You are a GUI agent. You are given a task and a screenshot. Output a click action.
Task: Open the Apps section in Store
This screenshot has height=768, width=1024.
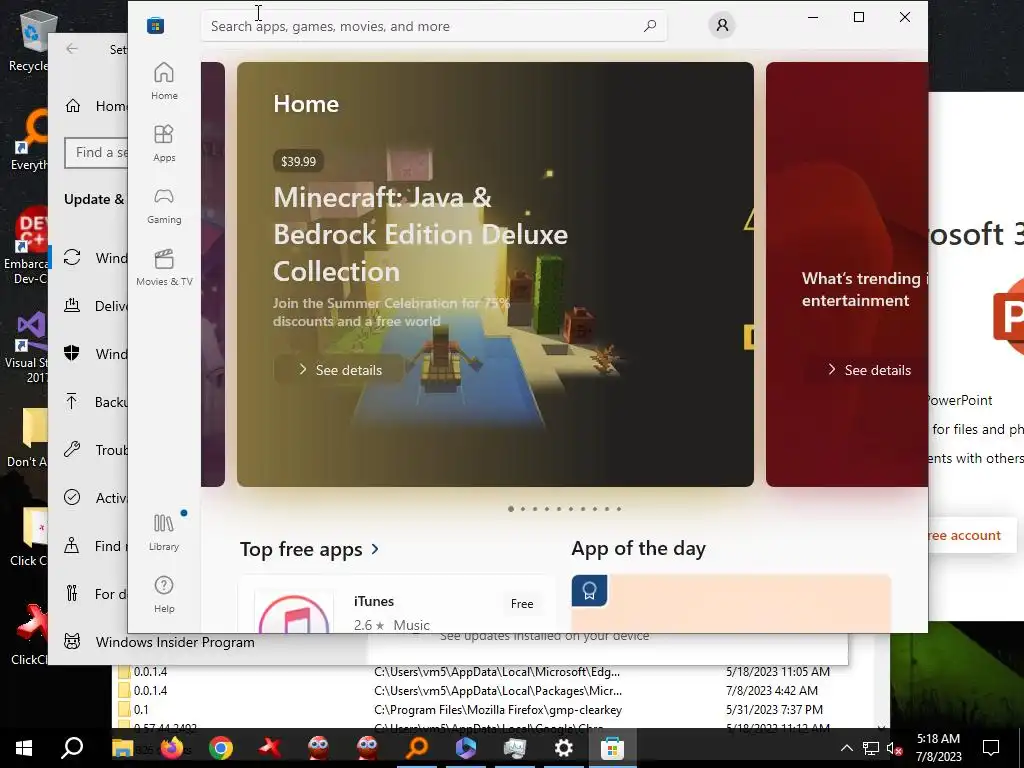(x=164, y=143)
